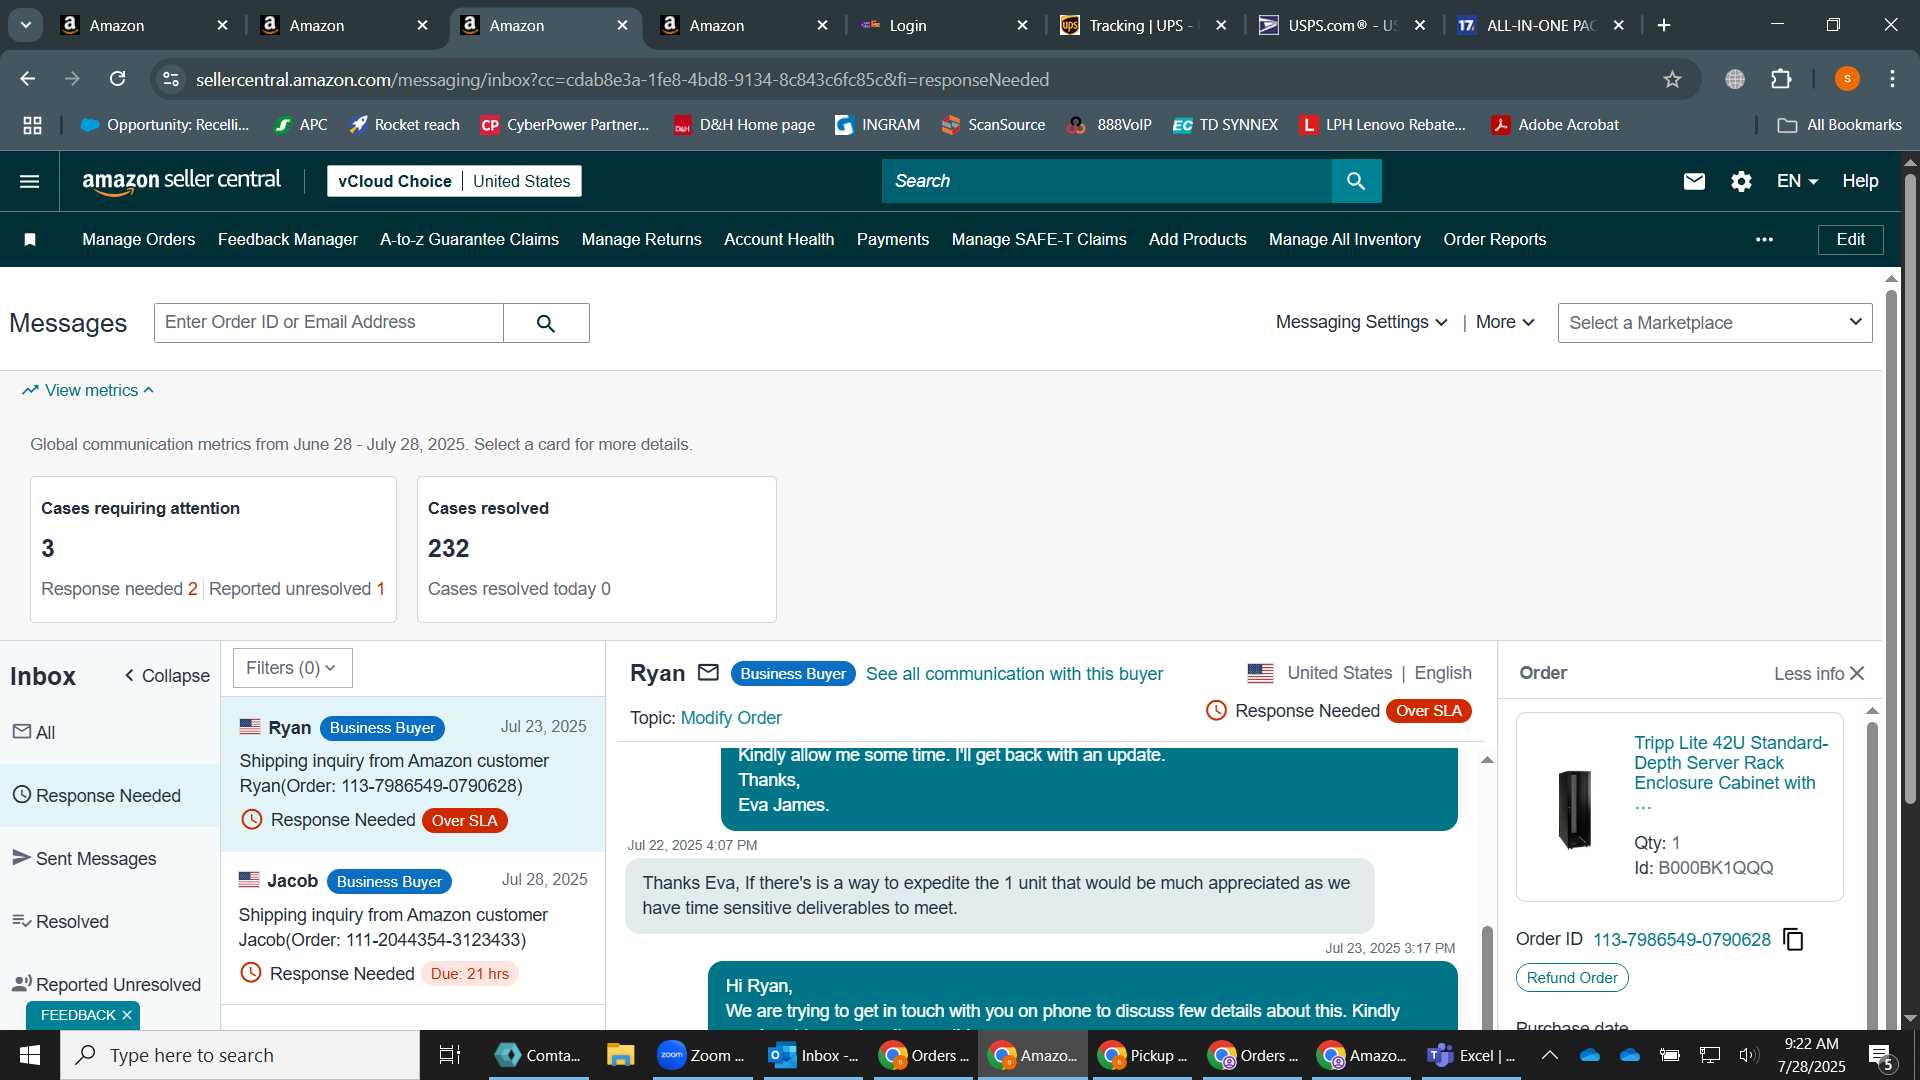This screenshot has width=1920, height=1080.
Task: Open Payments in the nav bar
Action: (x=893, y=239)
